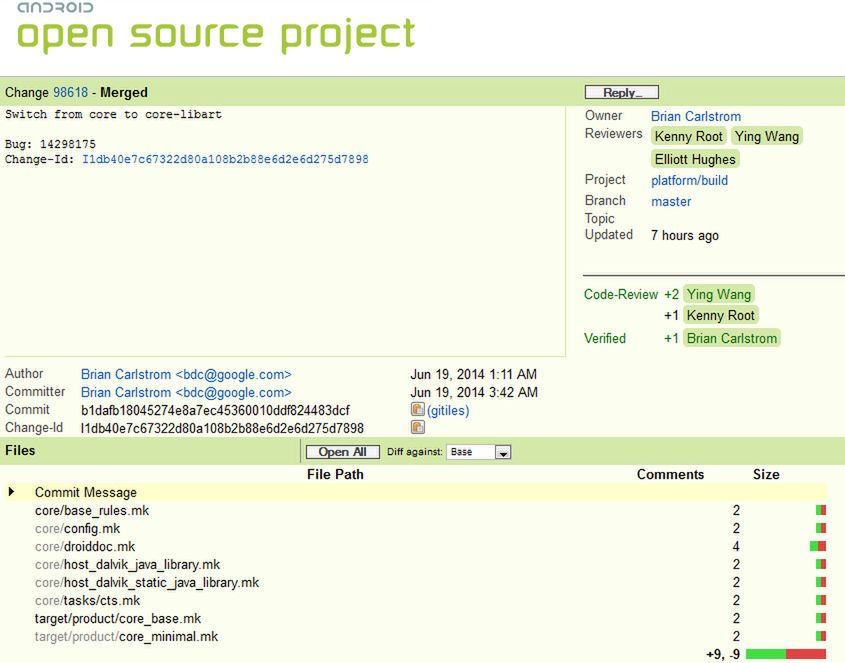Viewport: 845px width, 663px height.
Task: Open Author Brian Carlstrom email link
Action: [x=186, y=374]
